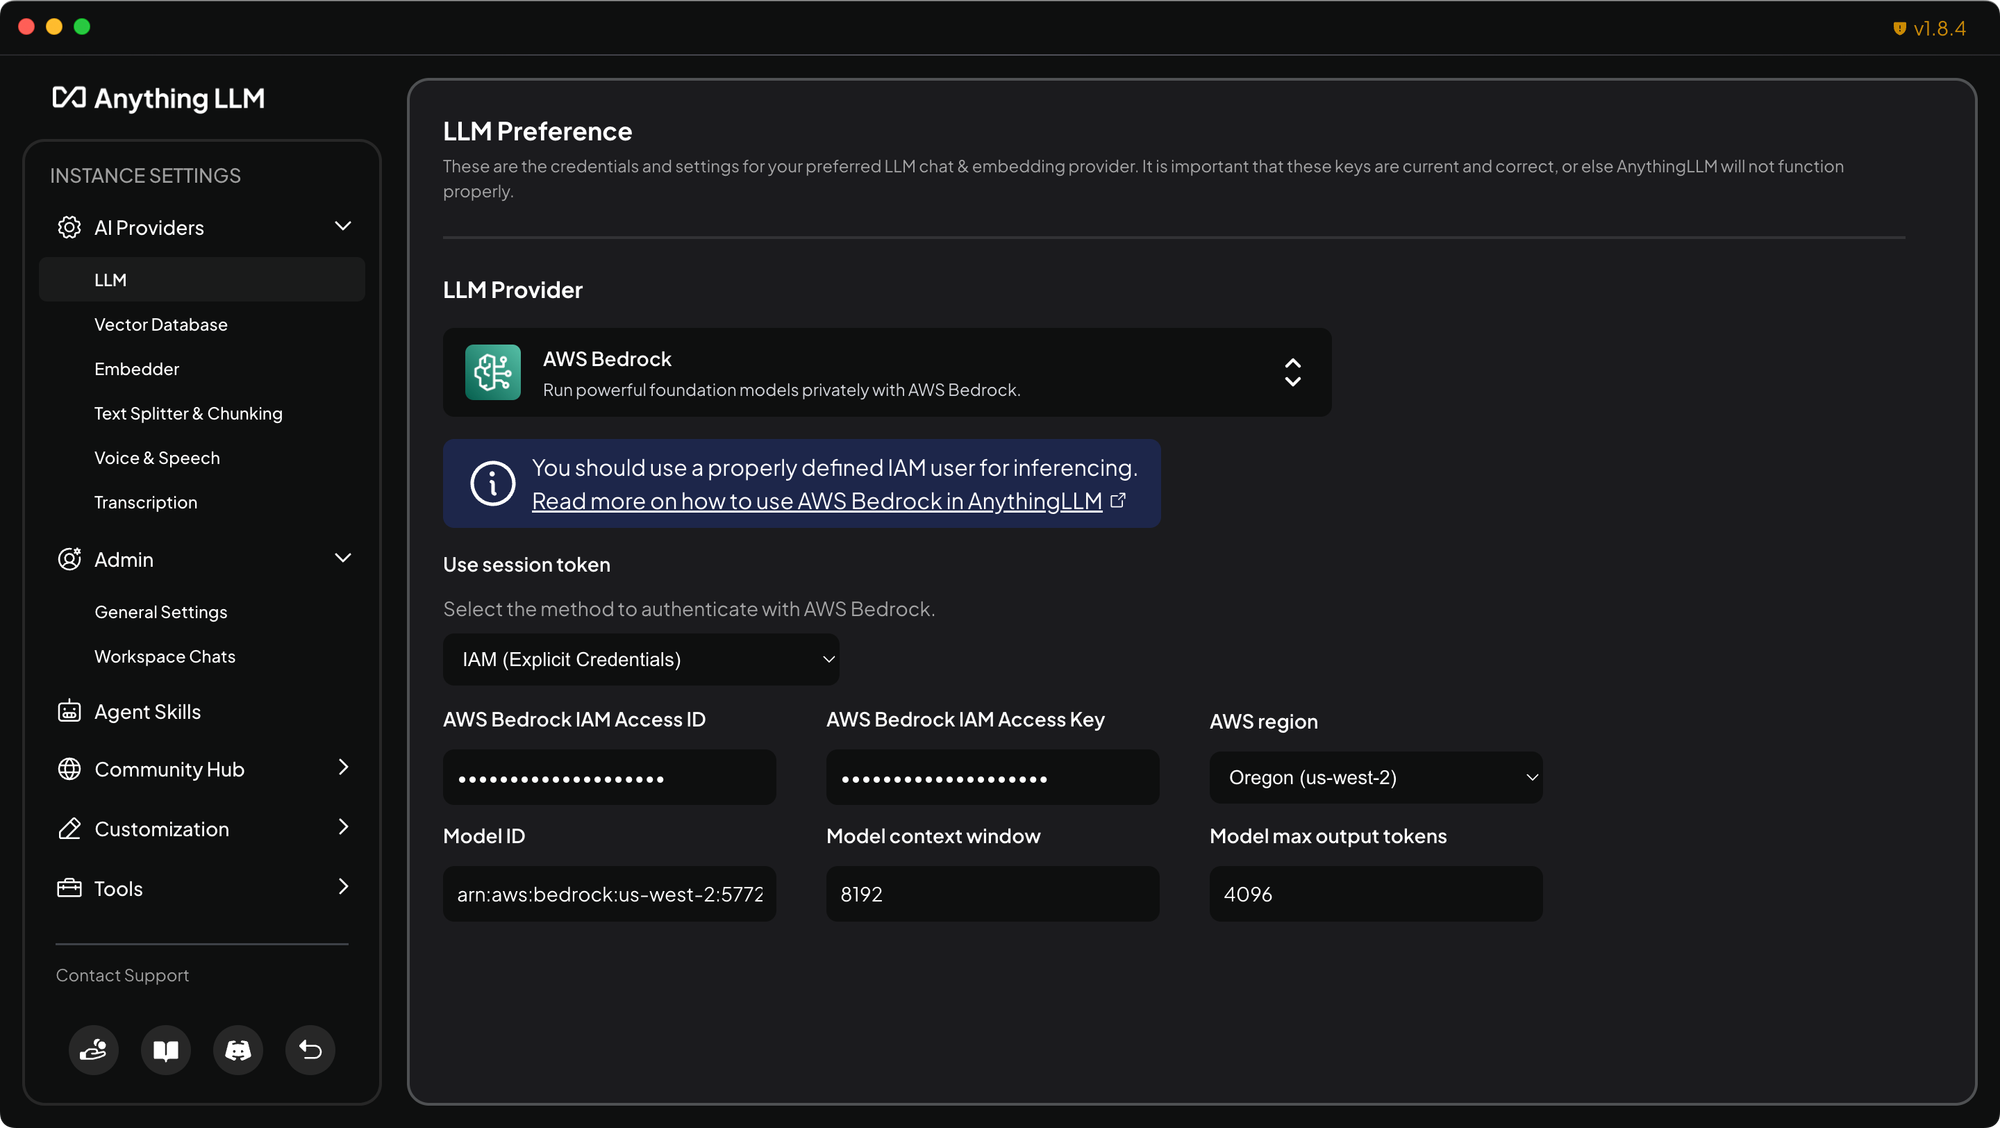Open Voice & Speech settings
Viewport: 2000px width, 1128px height.
(157, 458)
